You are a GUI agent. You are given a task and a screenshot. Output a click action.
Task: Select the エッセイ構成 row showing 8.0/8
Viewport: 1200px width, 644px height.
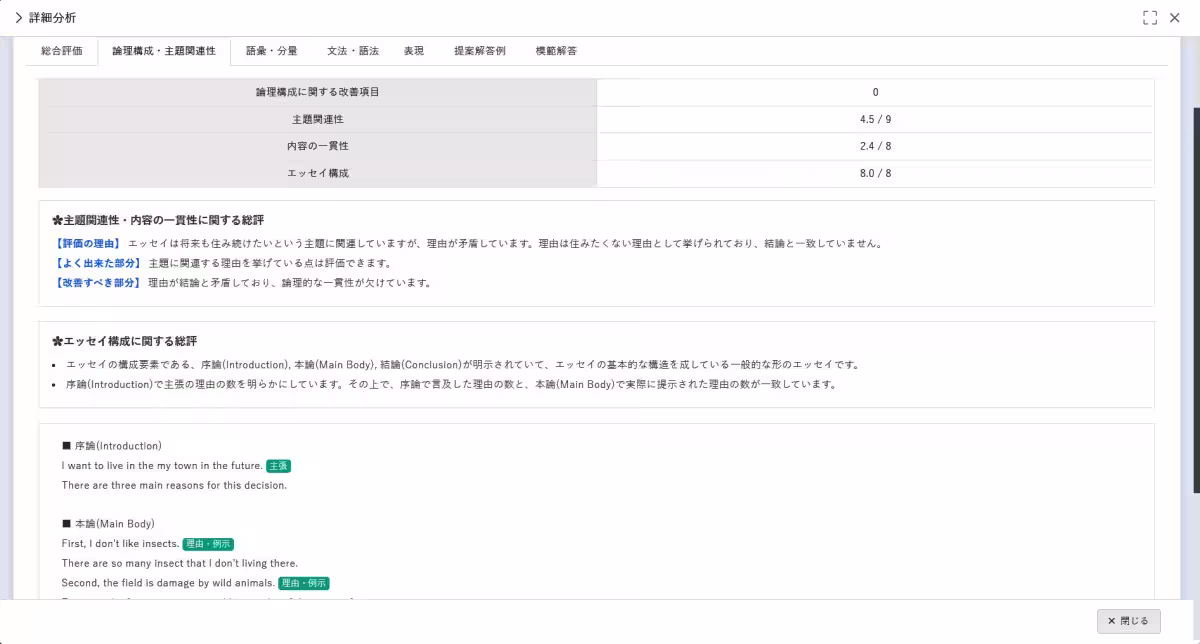pos(875,172)
